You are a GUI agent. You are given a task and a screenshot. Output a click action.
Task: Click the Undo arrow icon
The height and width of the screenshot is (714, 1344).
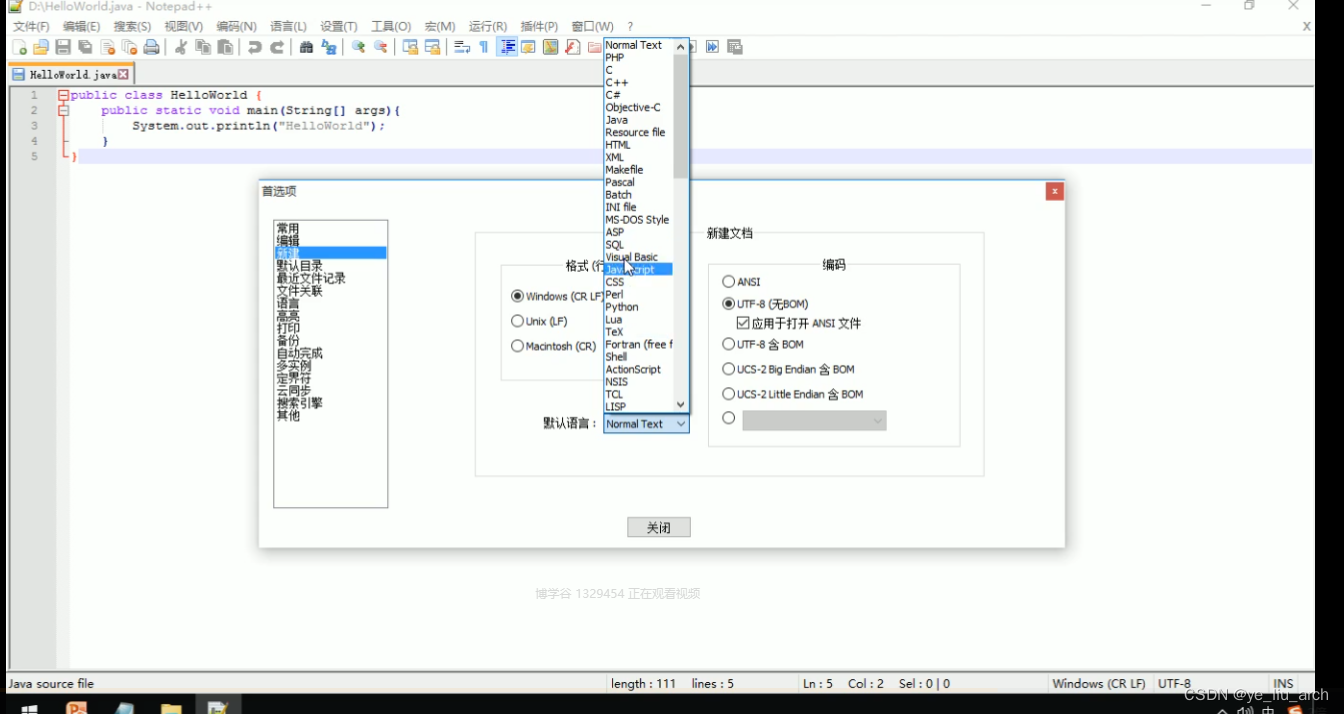(x=255, y=47)
